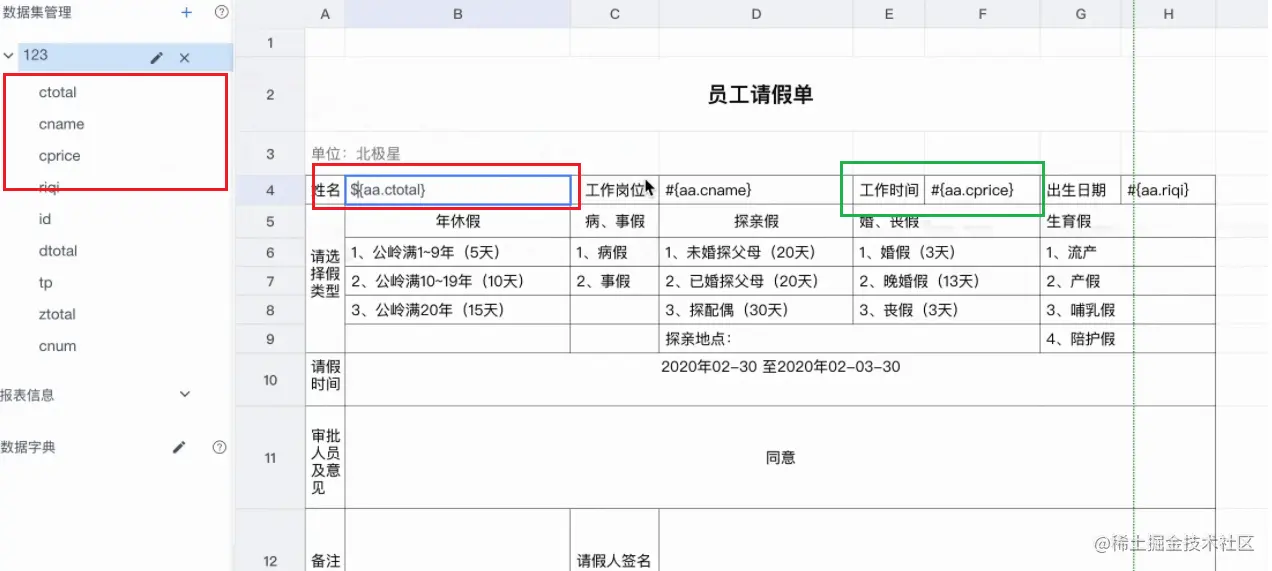Click cell containing #{aa.cprice}
1272x571 pixels.
pyautogui.click(x=982, y=190)
